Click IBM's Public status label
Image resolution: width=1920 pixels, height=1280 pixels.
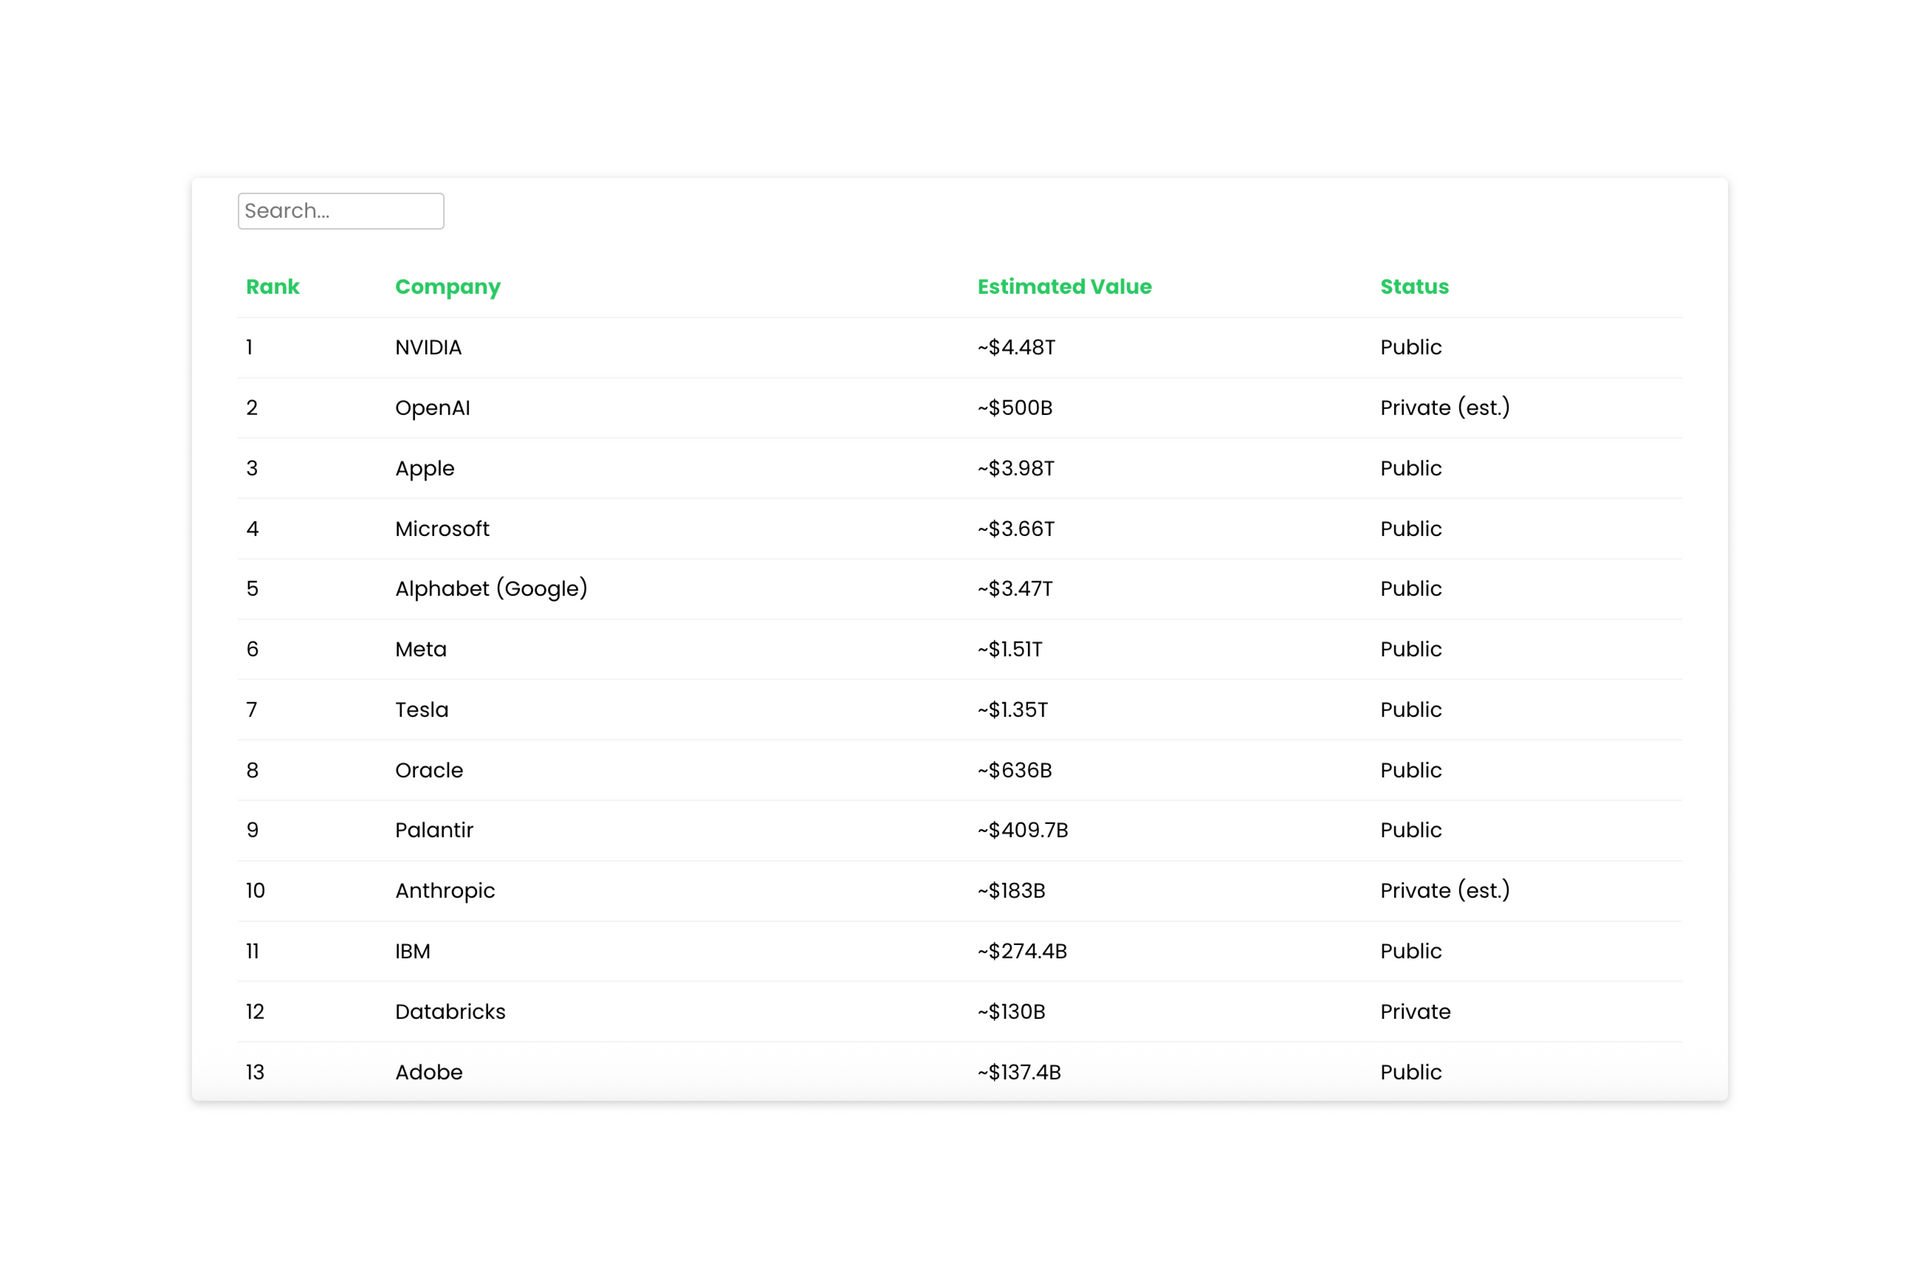click(1410, 951)
